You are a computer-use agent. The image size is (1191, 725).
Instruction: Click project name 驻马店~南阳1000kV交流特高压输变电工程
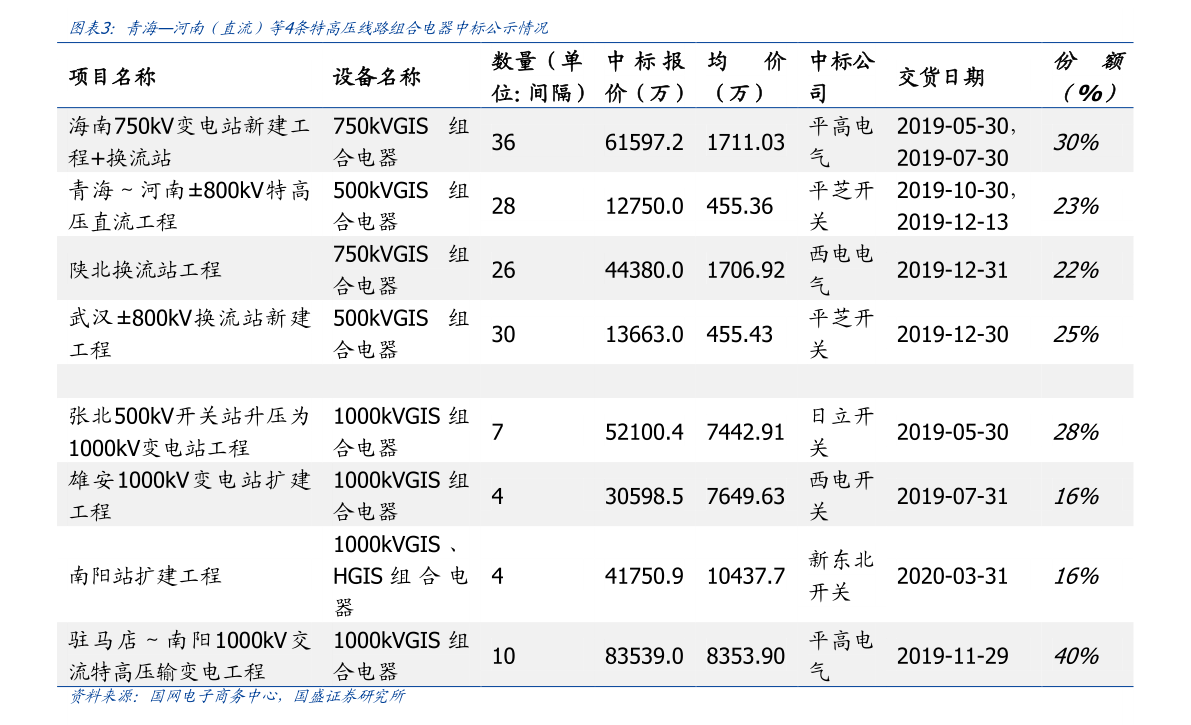[189, 656]
